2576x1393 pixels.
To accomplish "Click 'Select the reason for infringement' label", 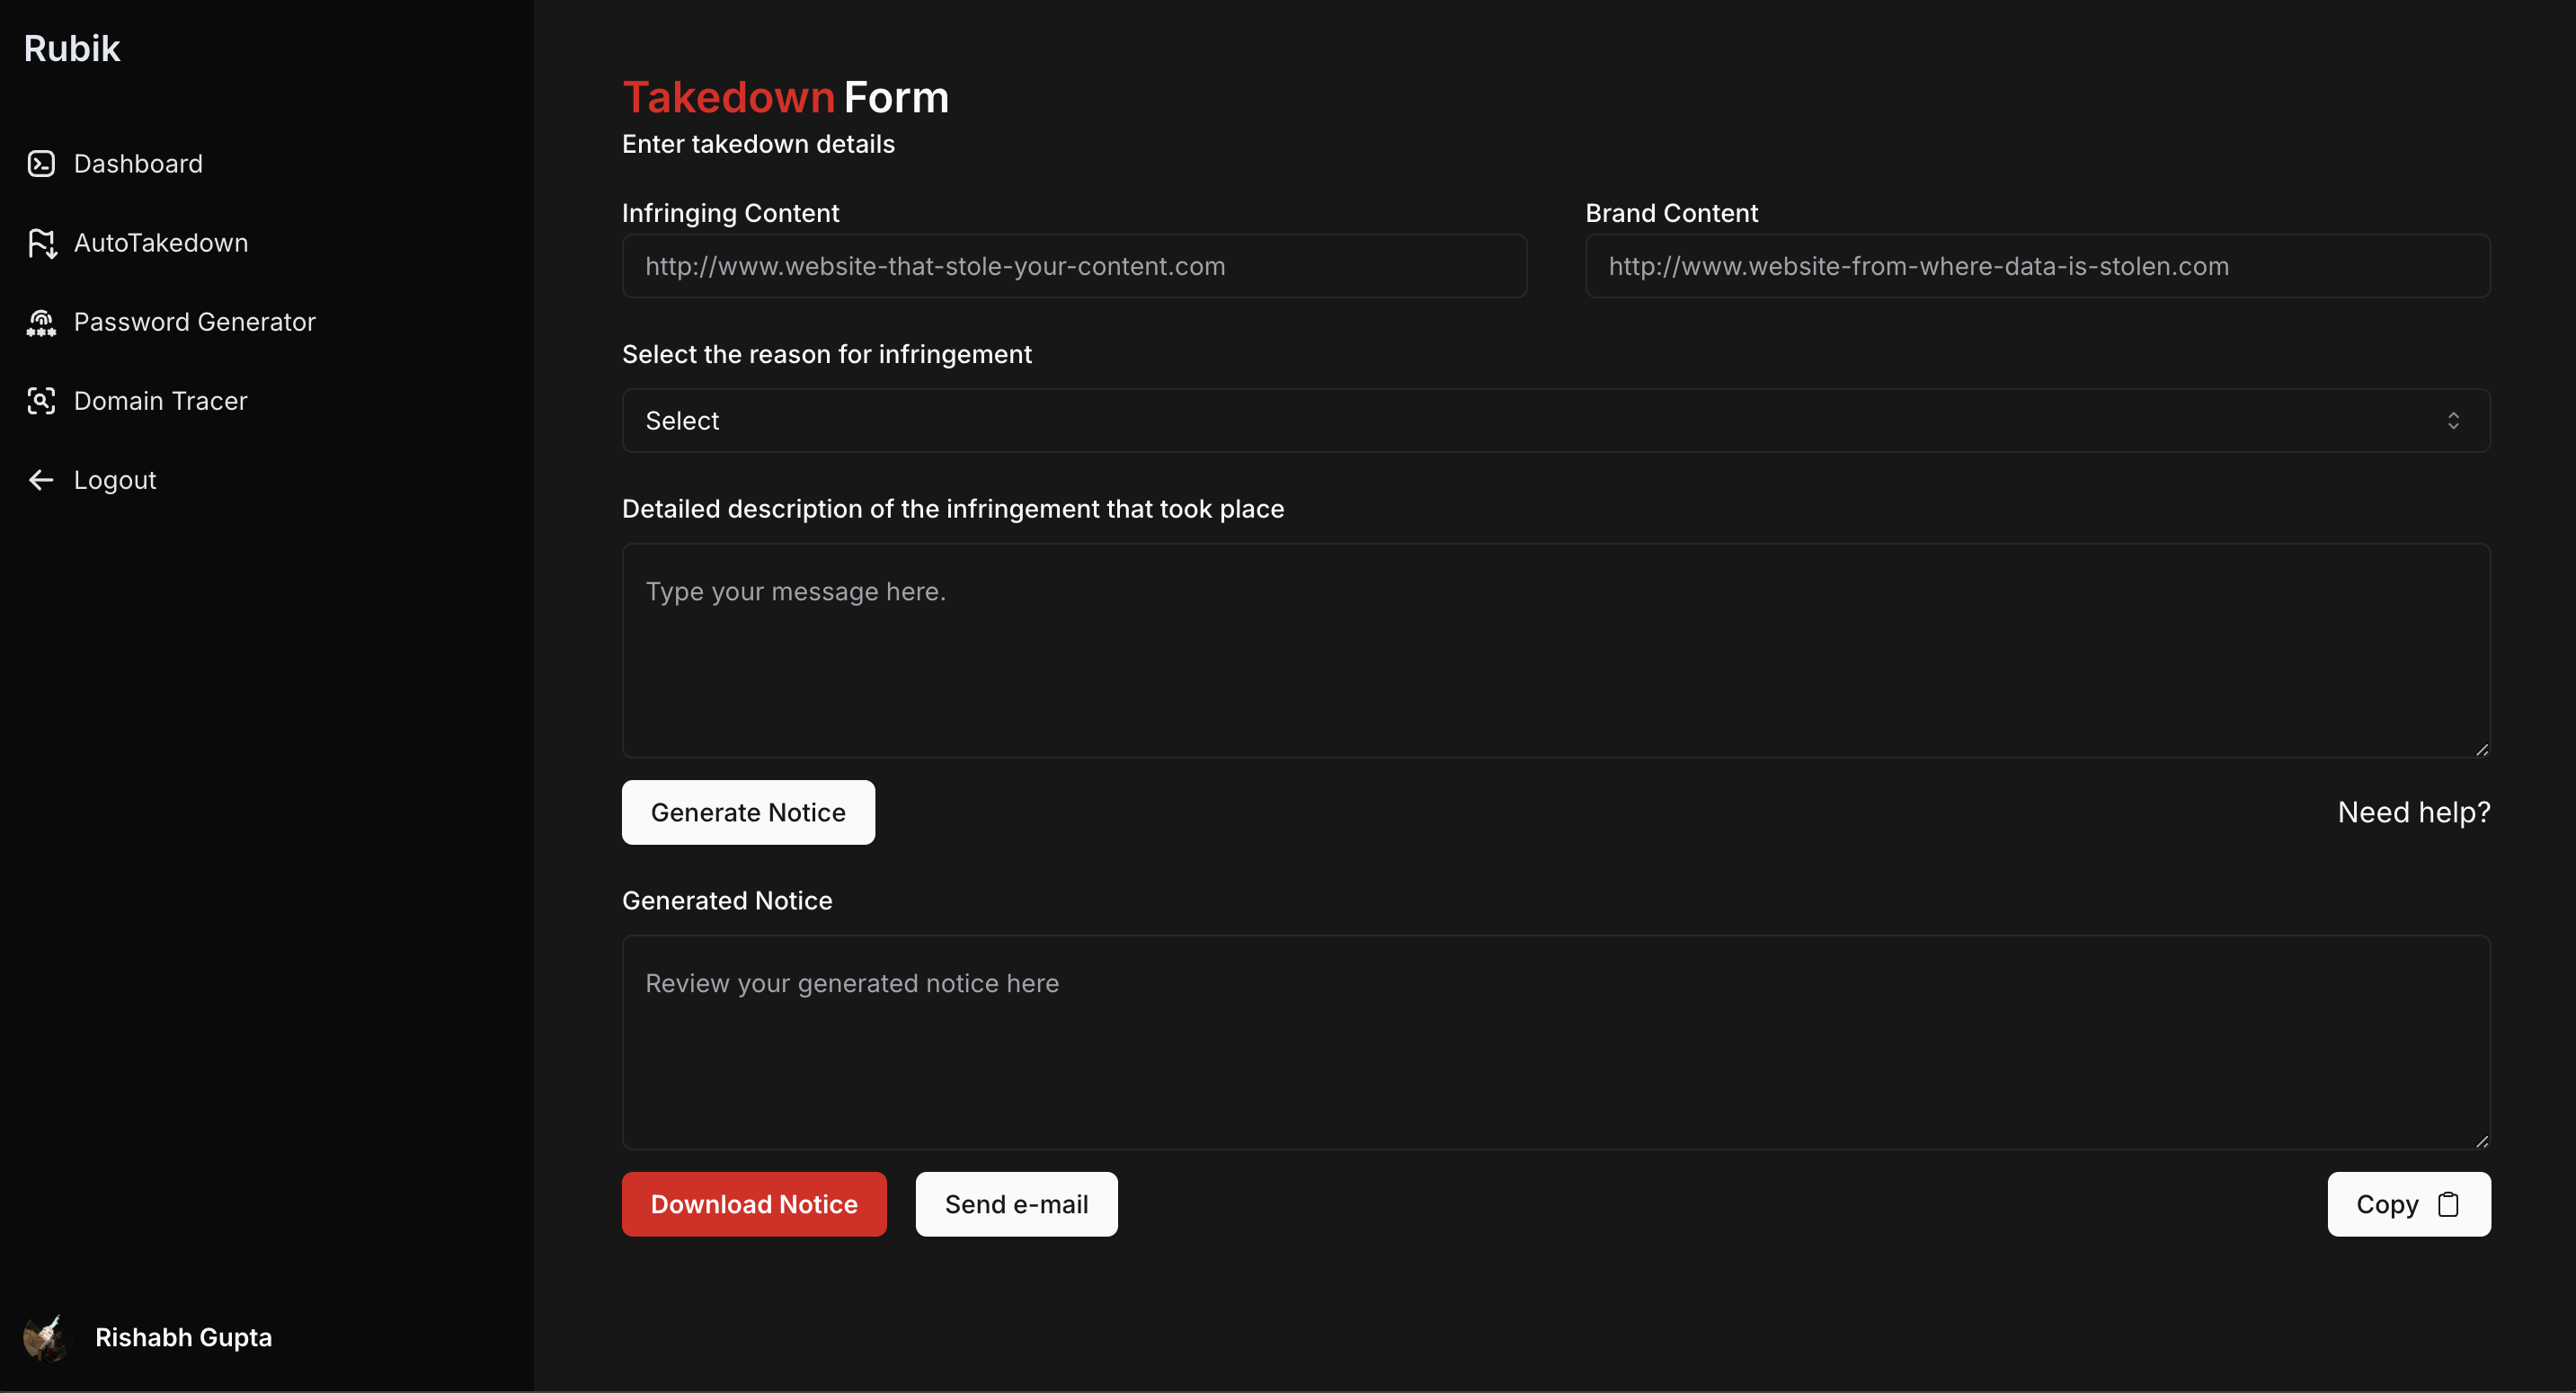I will pyautogui.click(x=827, y=355).
